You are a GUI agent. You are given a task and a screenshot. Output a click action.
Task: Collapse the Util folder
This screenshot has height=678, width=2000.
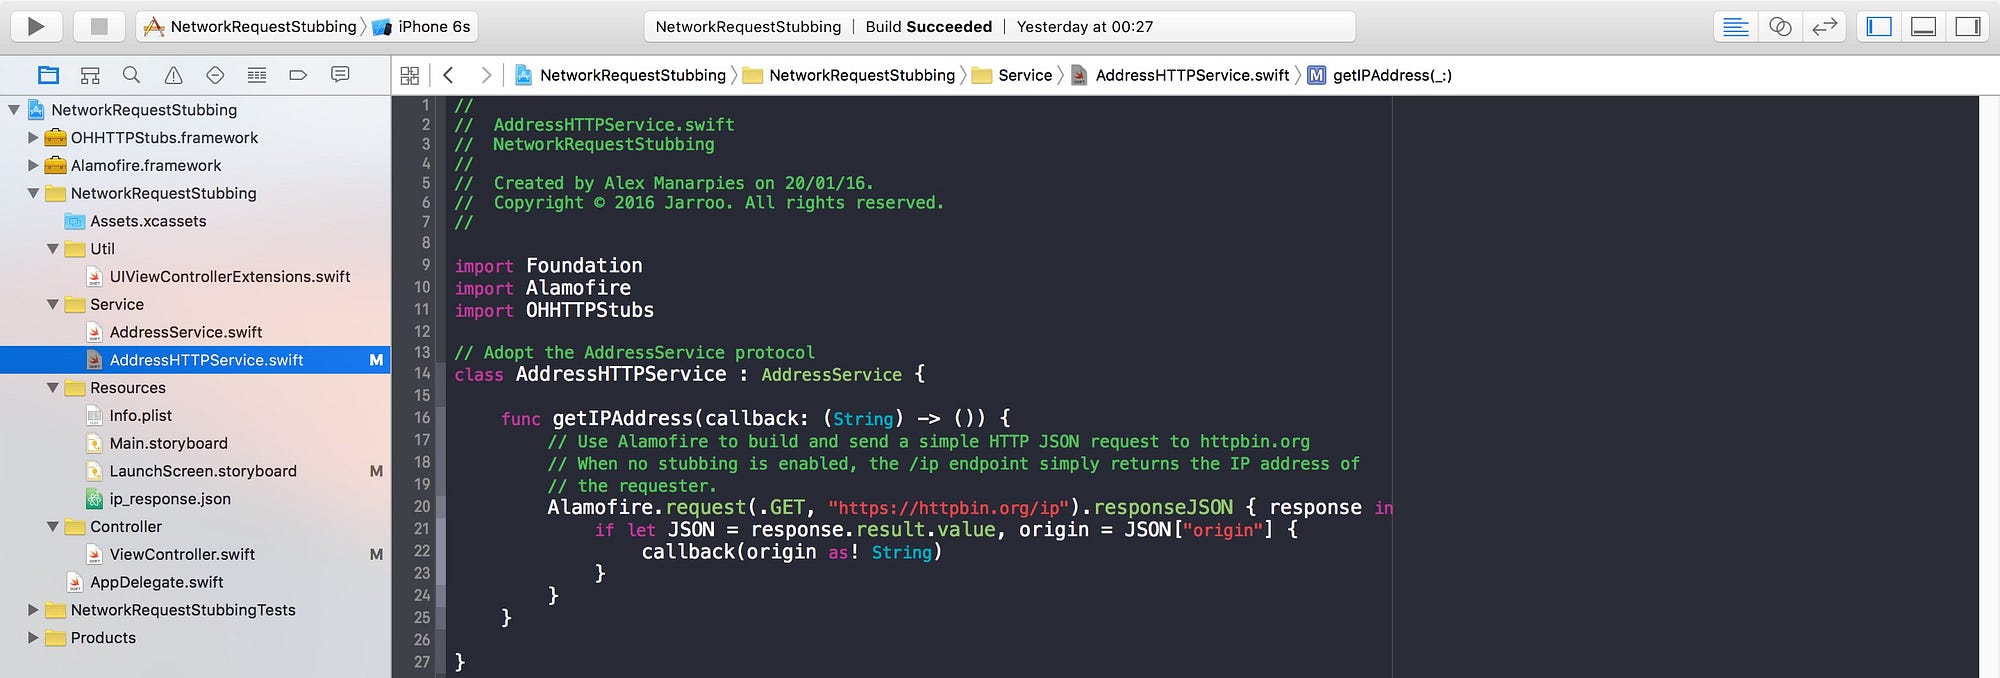pos(53,249)
